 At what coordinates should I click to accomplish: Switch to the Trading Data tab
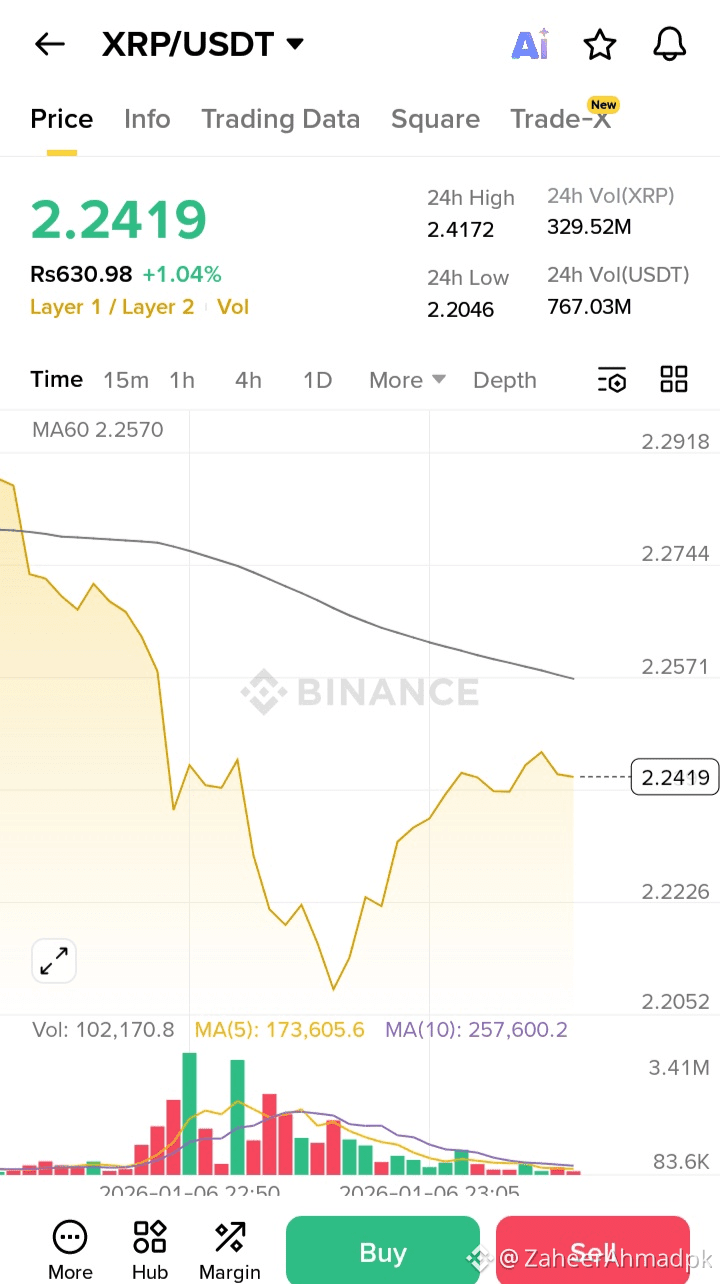[280, 119]
